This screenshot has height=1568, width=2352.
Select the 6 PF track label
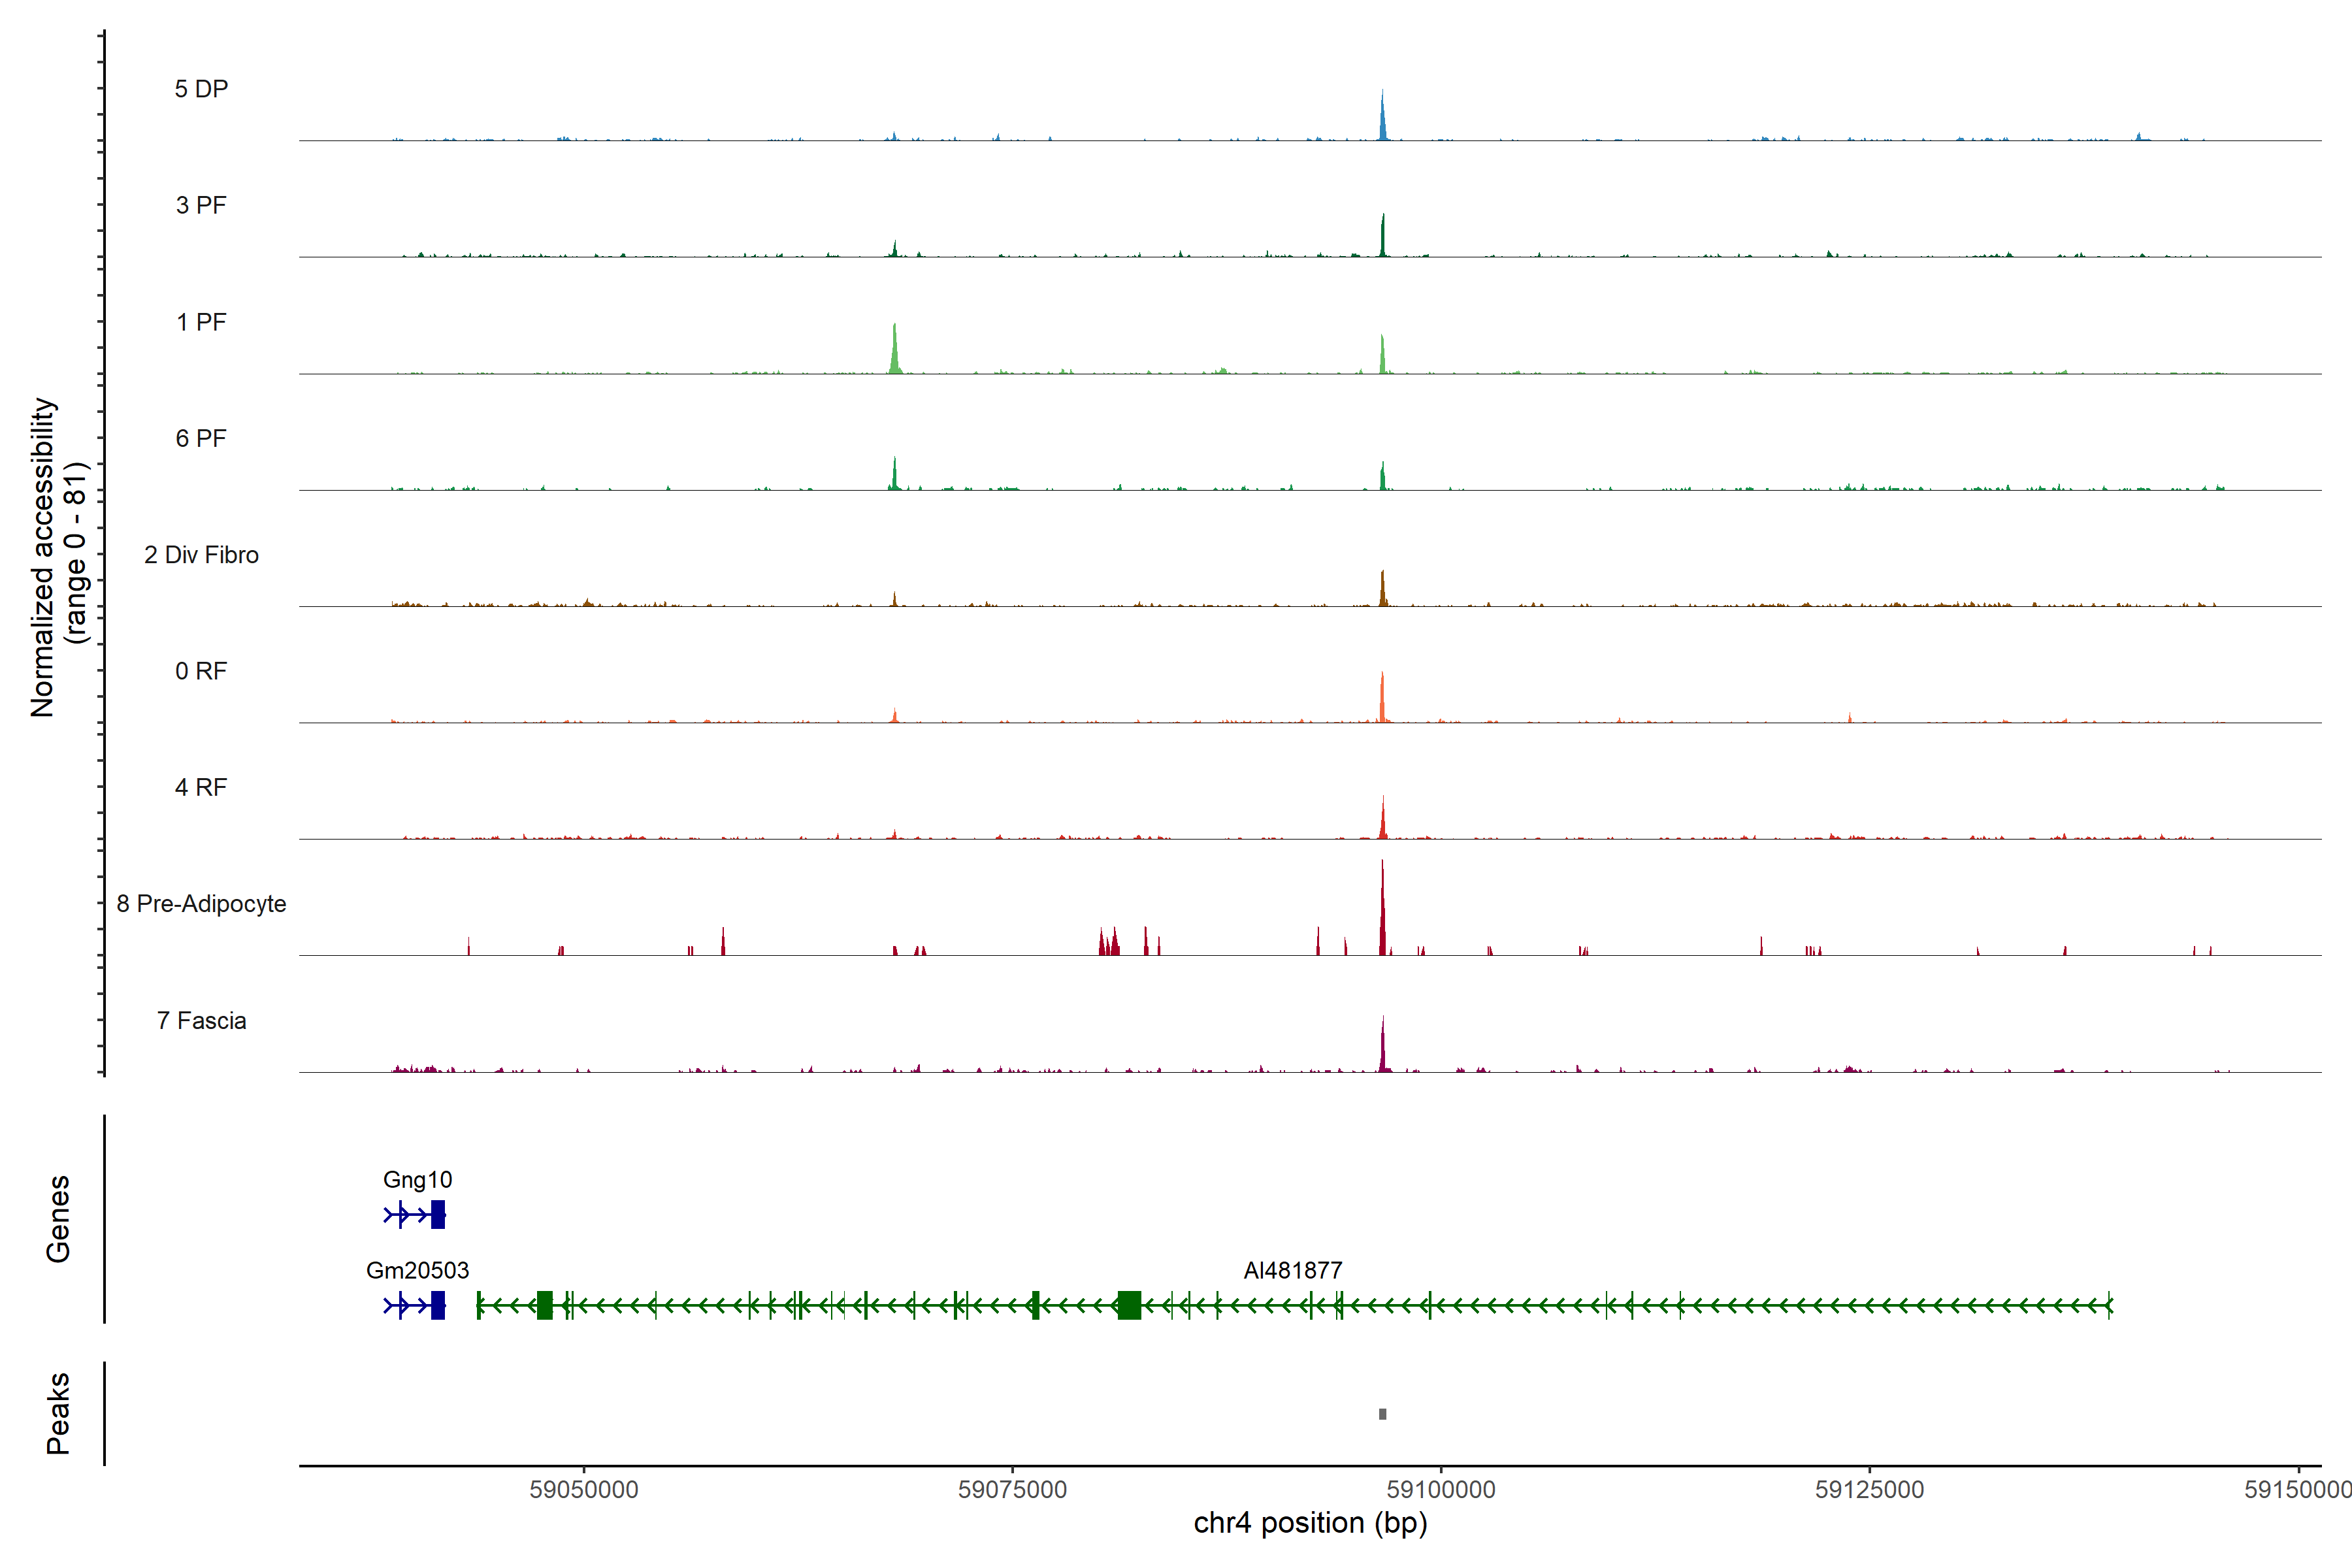coord(201,438)
